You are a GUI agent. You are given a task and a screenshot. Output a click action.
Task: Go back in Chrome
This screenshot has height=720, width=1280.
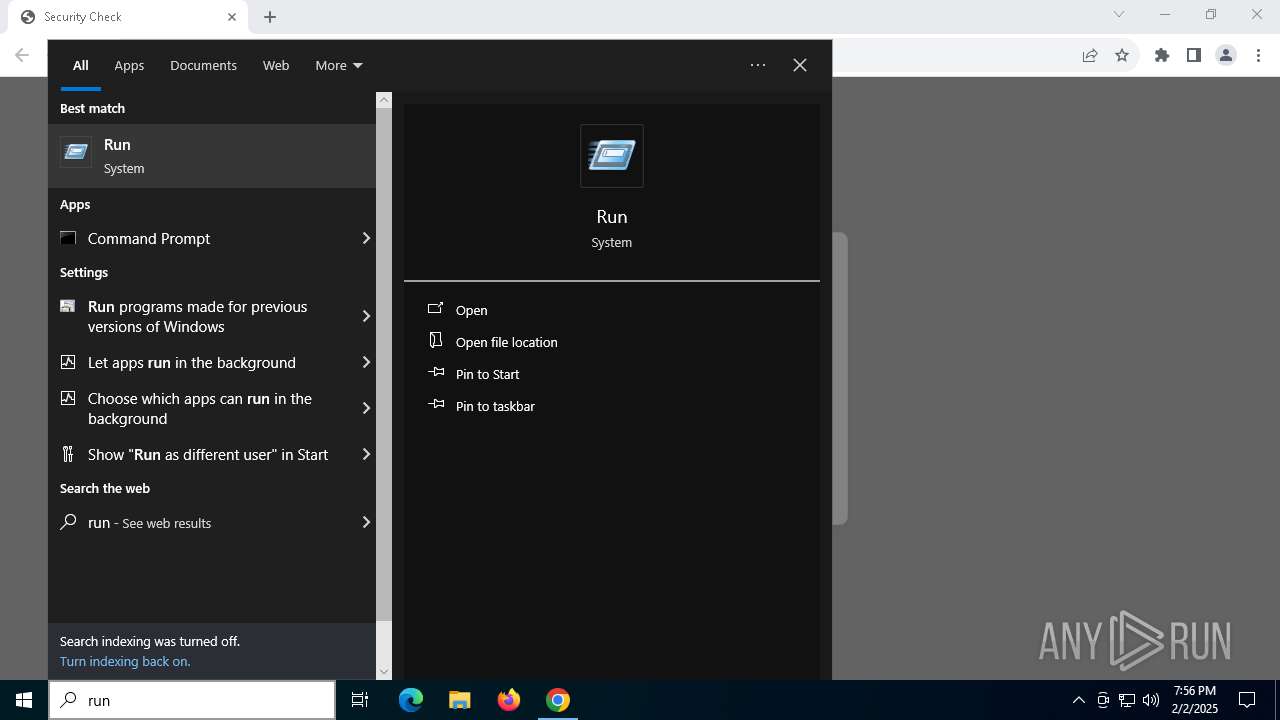pos(22,55)
